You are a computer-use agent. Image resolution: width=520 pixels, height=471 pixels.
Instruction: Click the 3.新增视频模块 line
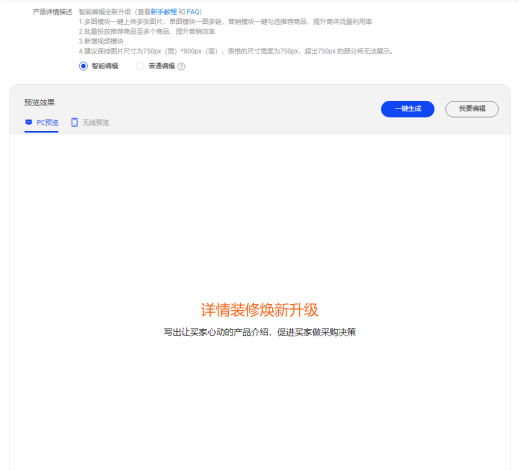(x=101, y=41)
